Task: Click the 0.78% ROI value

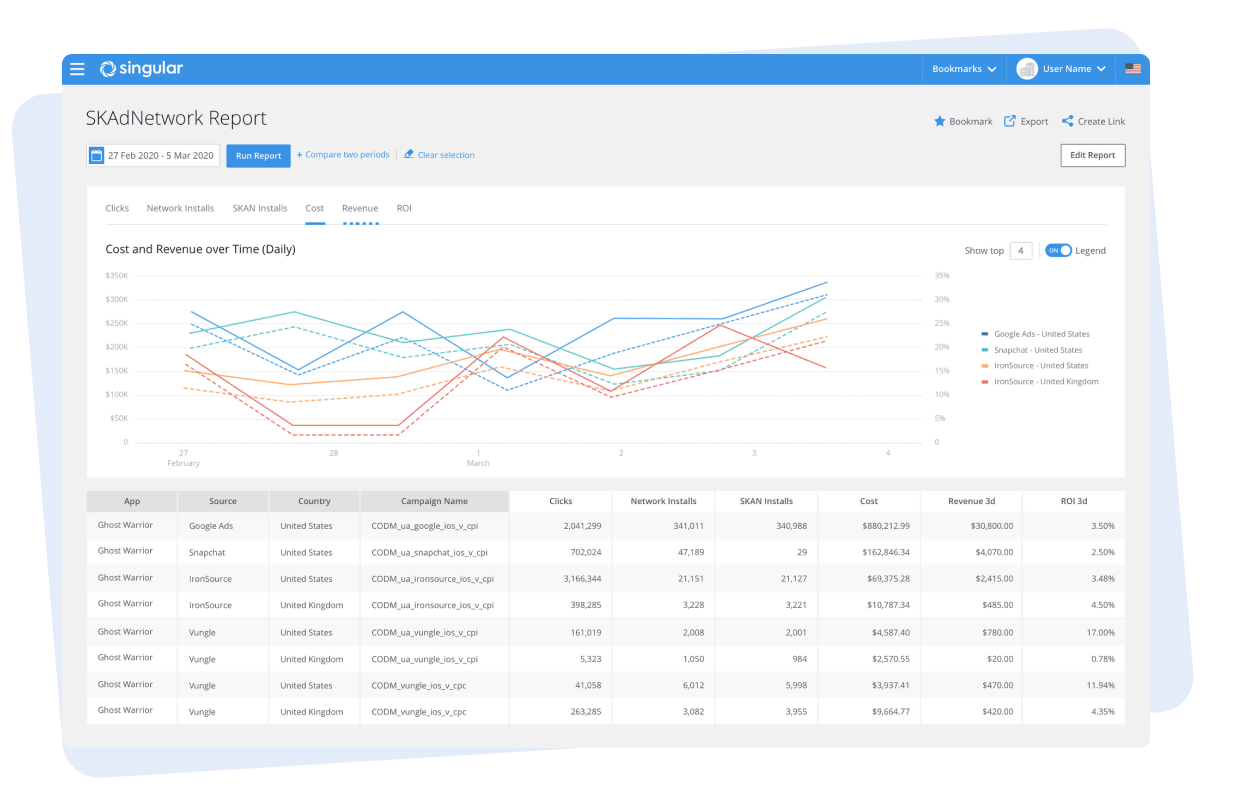Action: click(x=1101, y=659)
